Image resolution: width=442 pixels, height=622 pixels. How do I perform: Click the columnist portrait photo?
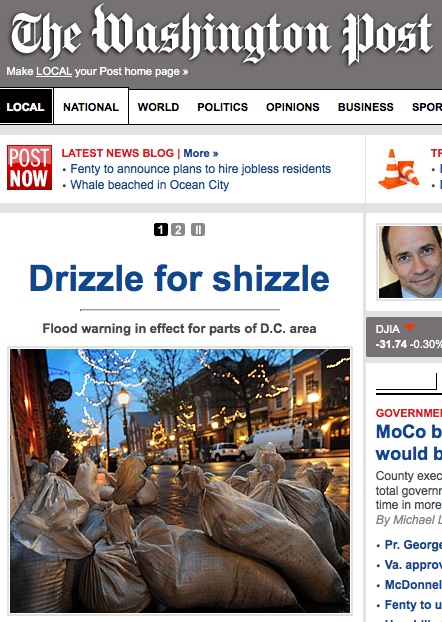410,262
